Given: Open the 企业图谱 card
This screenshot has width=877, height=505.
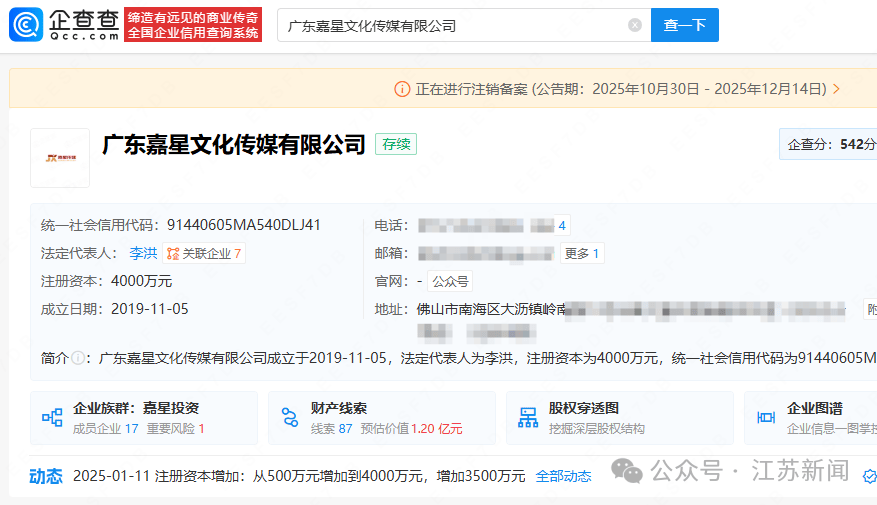Looking at the screenshot, I should pos(810,418).
